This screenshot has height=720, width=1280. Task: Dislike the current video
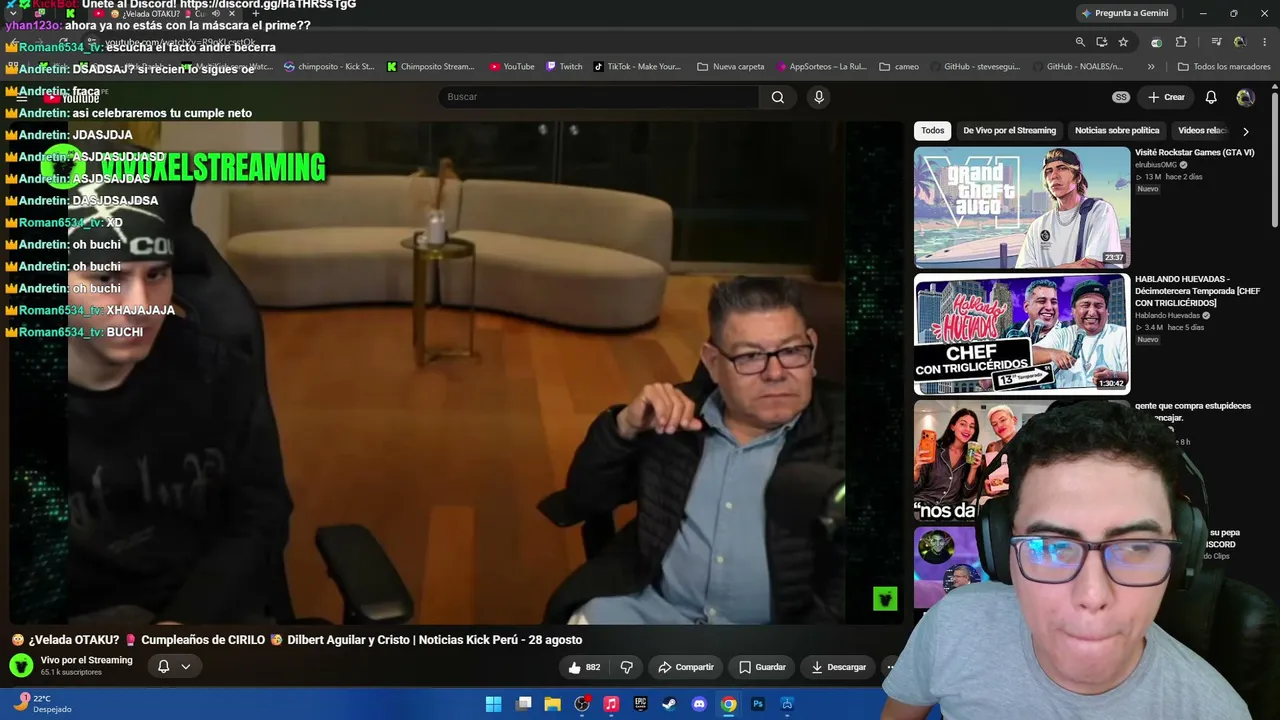point(627,667)
